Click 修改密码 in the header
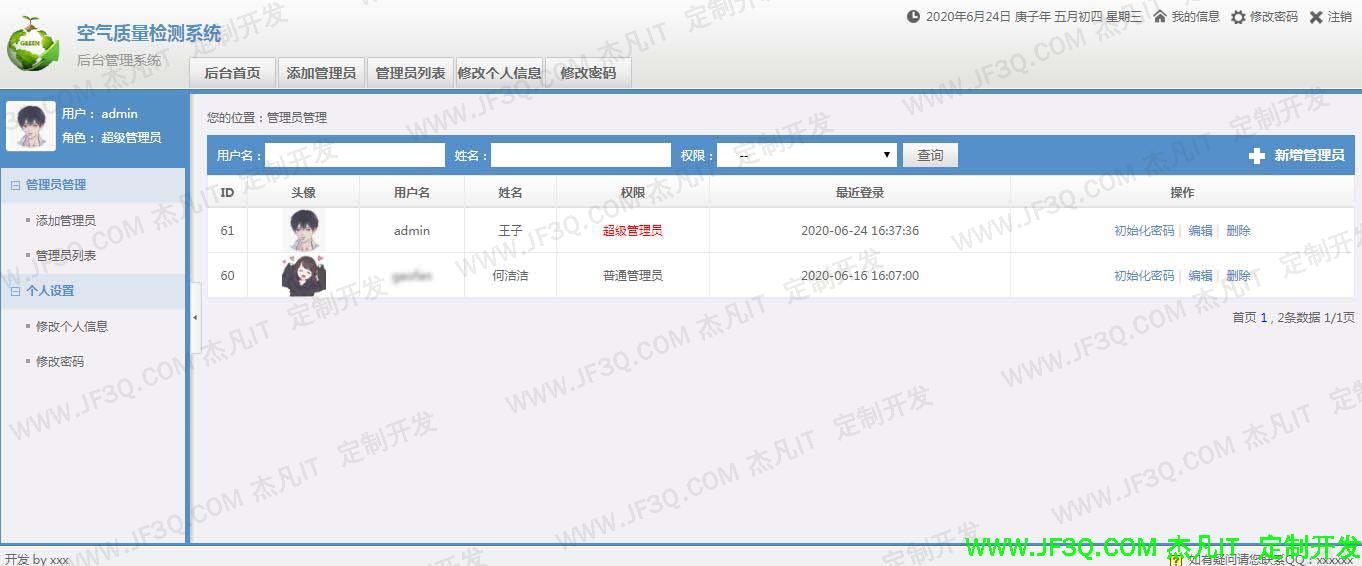Screen dimensions: 1362x566 click(x=1274, y=17)
